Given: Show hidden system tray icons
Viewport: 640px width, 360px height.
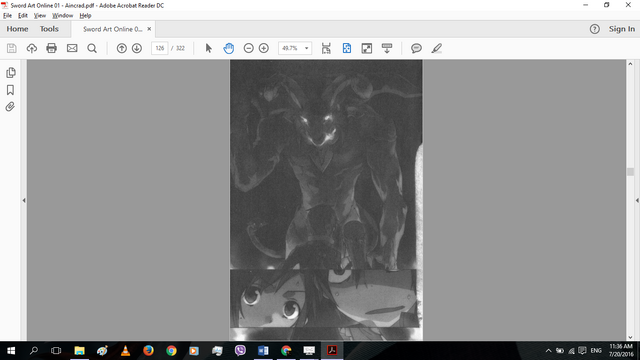Looking at the screenshot, I should pyautogui.click(x=549, y=351).
